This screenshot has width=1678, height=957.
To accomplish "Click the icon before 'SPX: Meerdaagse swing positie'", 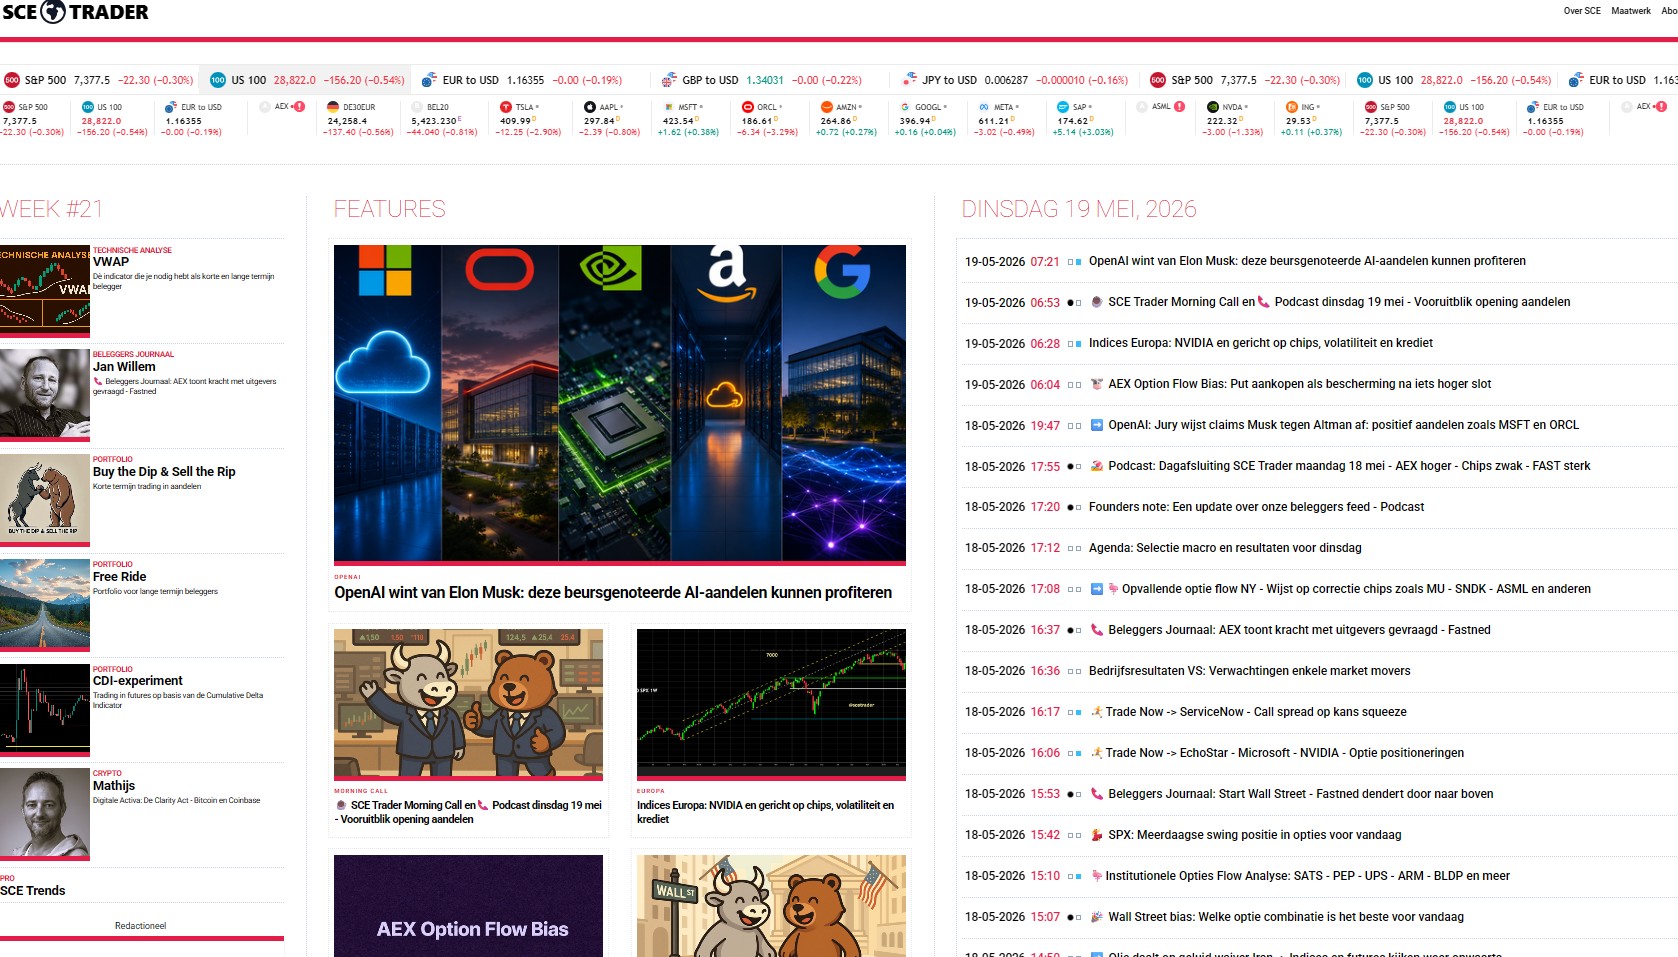I will pyautogui.click(x=1097, y=835).
